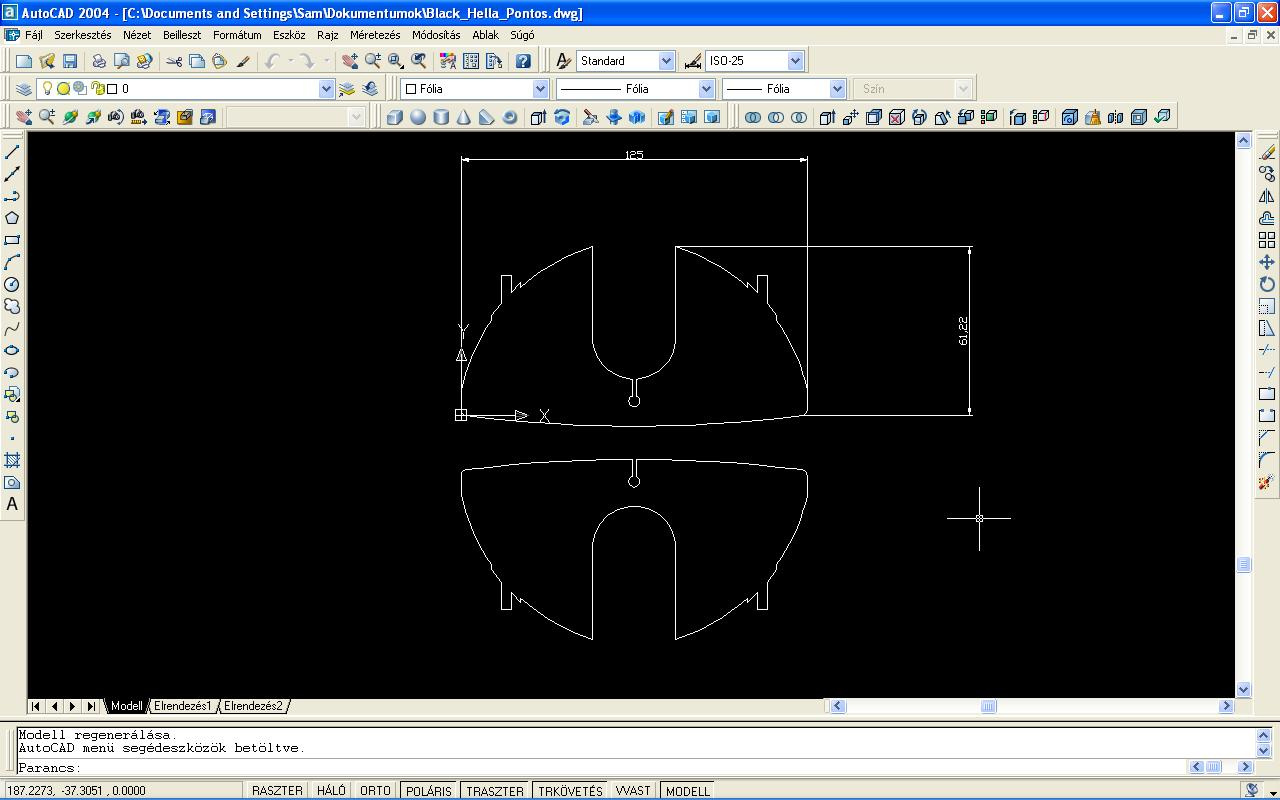Viewport: 1280px width, 800px height.
Task: Click the Sphere solid icon
Action: [x=418, y=117]
